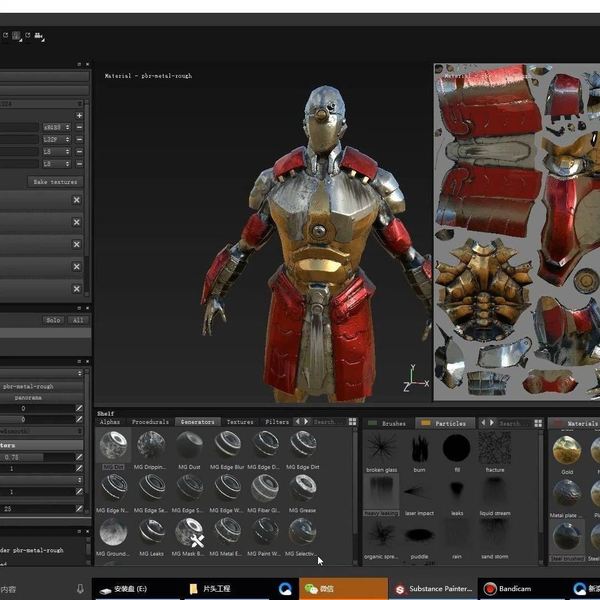Select the Gold material sphere

[567, 450]
